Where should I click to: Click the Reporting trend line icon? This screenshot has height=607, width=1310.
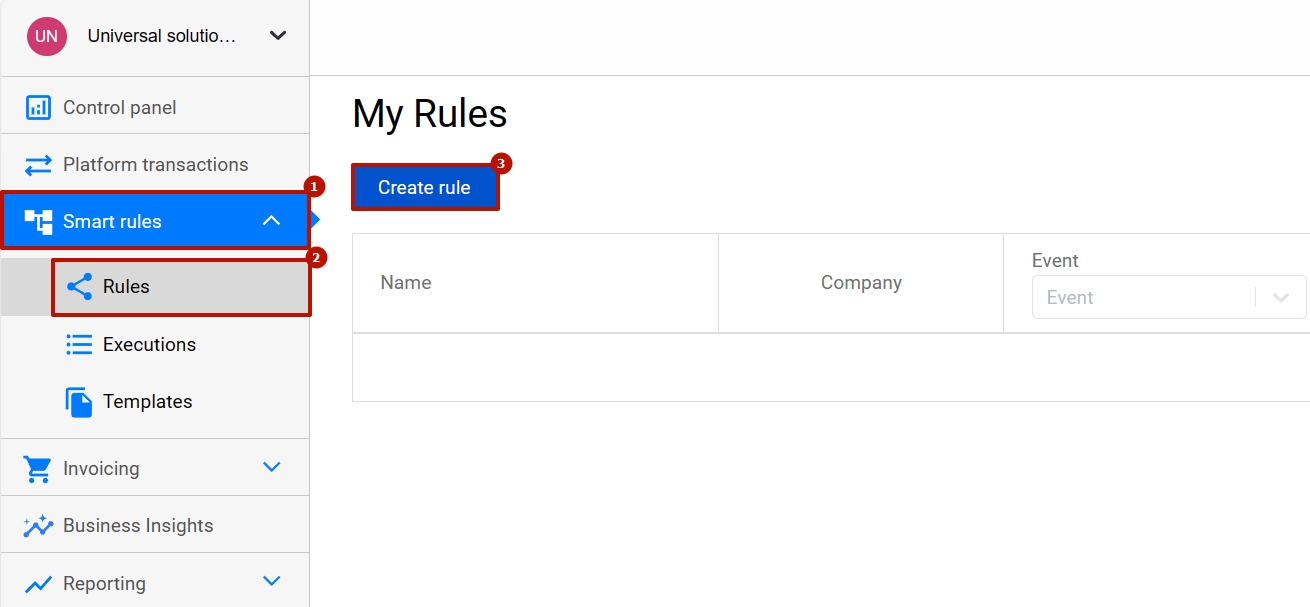click(38, 584)
